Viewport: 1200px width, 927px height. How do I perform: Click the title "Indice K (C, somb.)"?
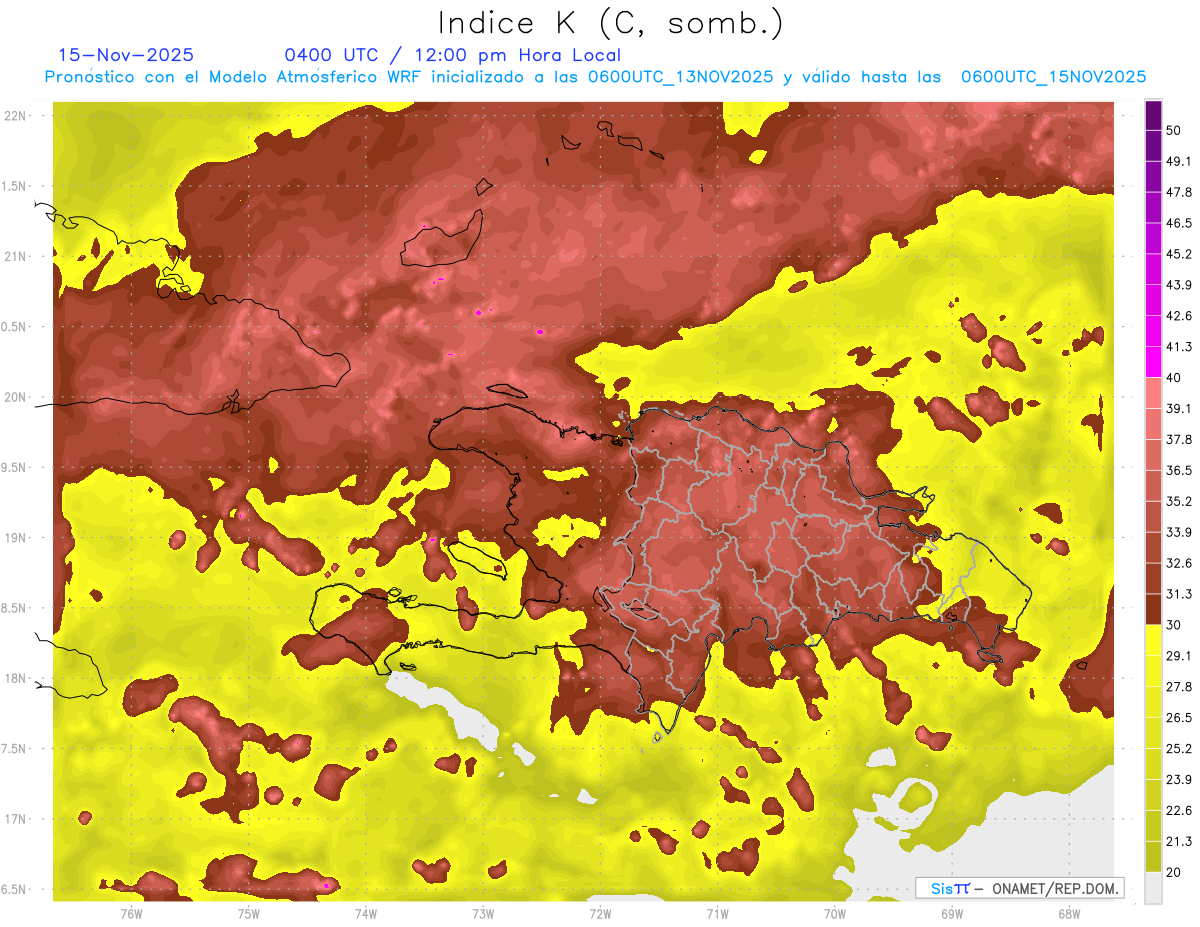point(610,24)
